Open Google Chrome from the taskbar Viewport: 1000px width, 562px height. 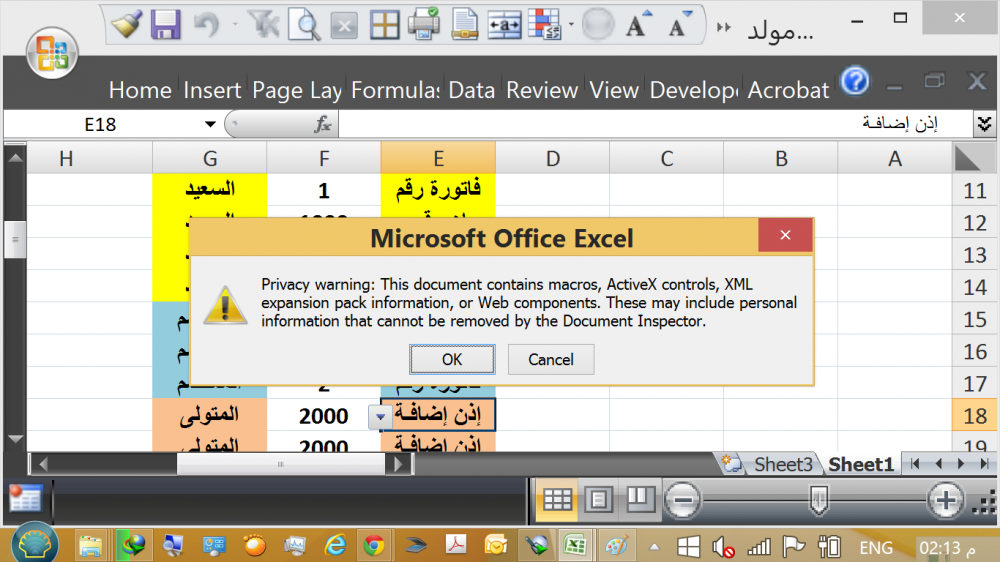(374, 545)
